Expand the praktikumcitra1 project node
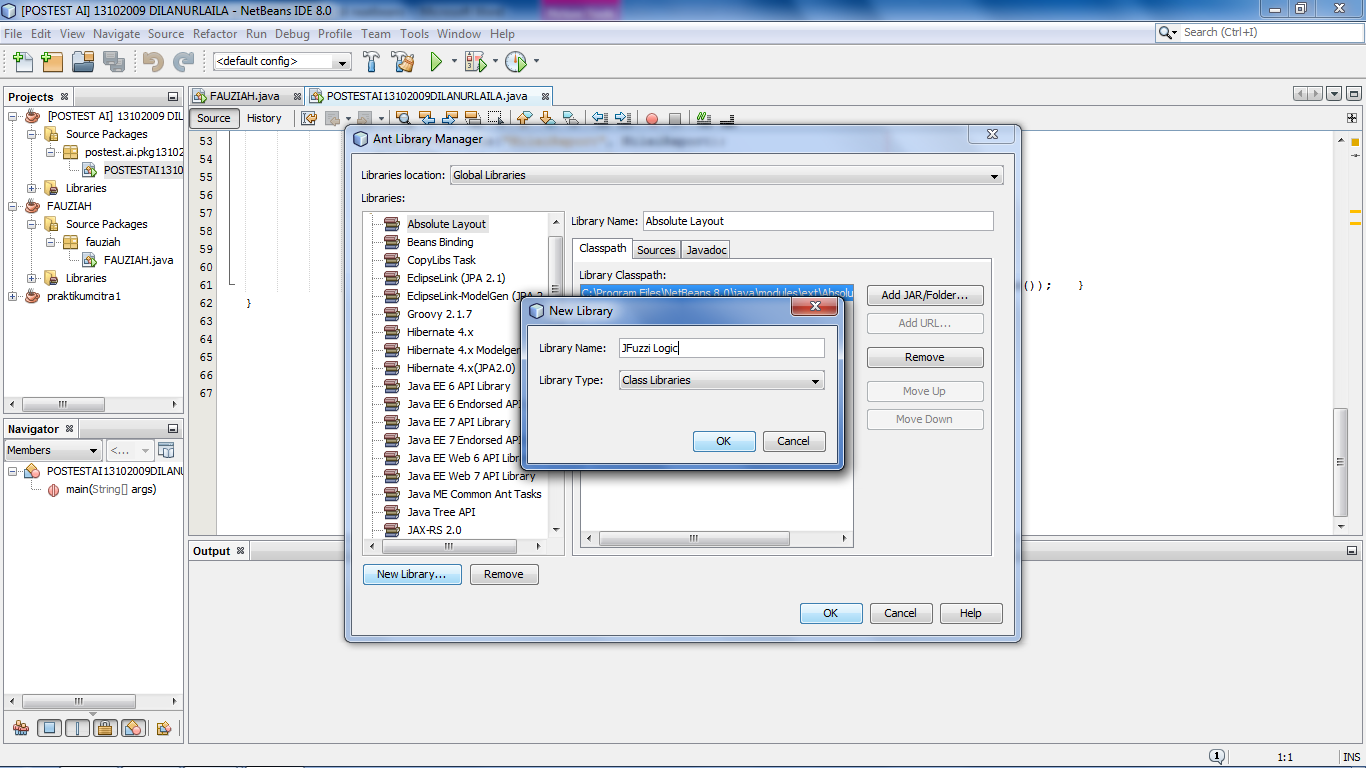 click(13, 296)
